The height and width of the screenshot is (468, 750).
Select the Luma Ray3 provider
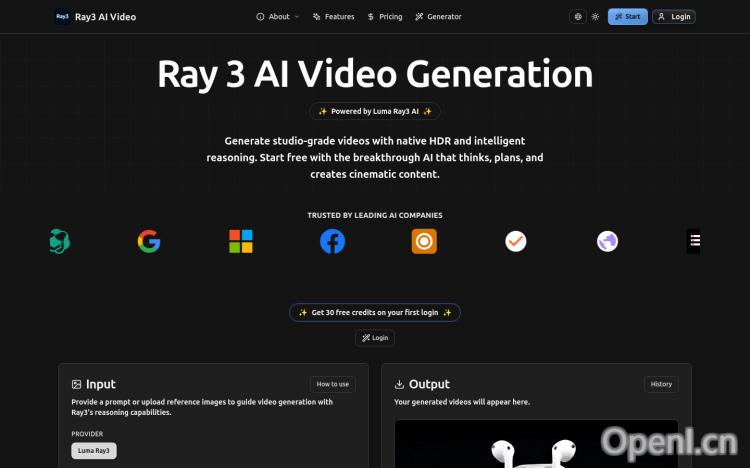pos(94,451)
